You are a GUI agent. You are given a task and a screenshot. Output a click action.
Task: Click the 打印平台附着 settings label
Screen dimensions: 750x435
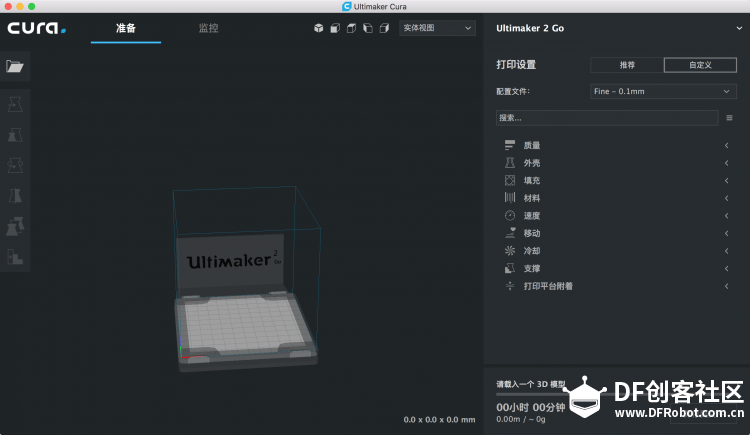click(548, 286)
